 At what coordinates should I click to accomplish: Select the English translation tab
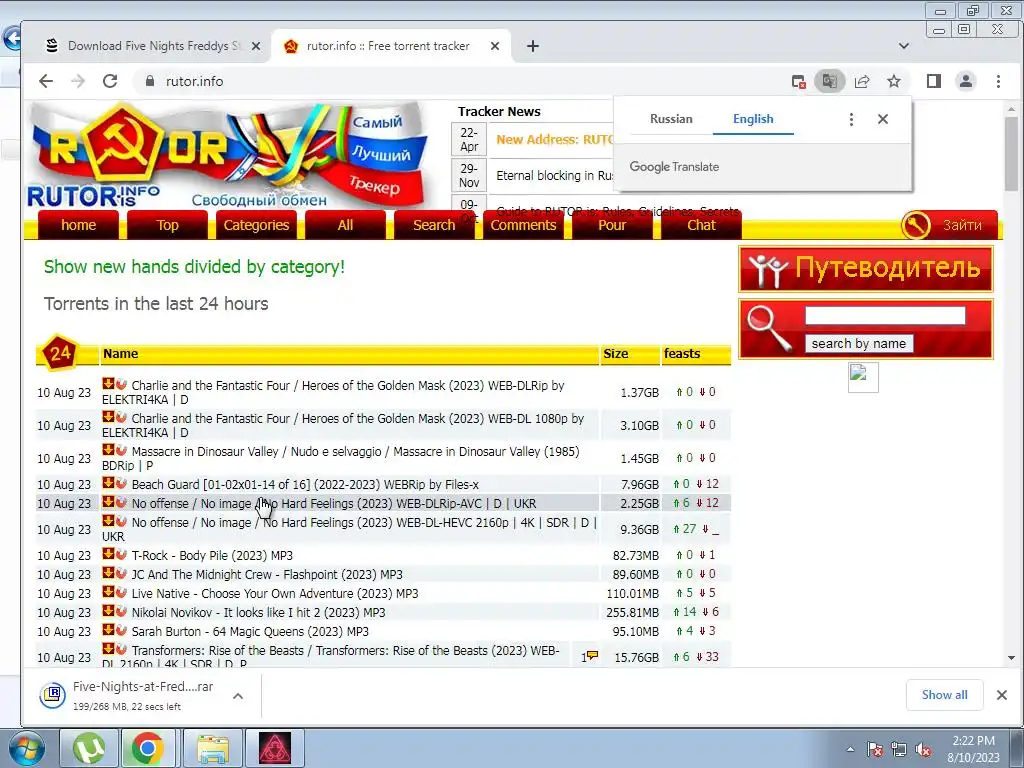753,119
